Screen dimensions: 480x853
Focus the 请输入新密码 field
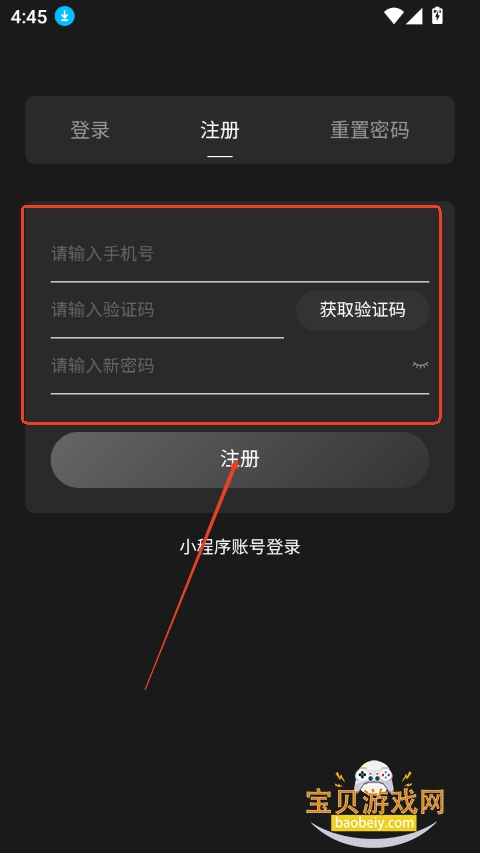[x=229, y=366]
